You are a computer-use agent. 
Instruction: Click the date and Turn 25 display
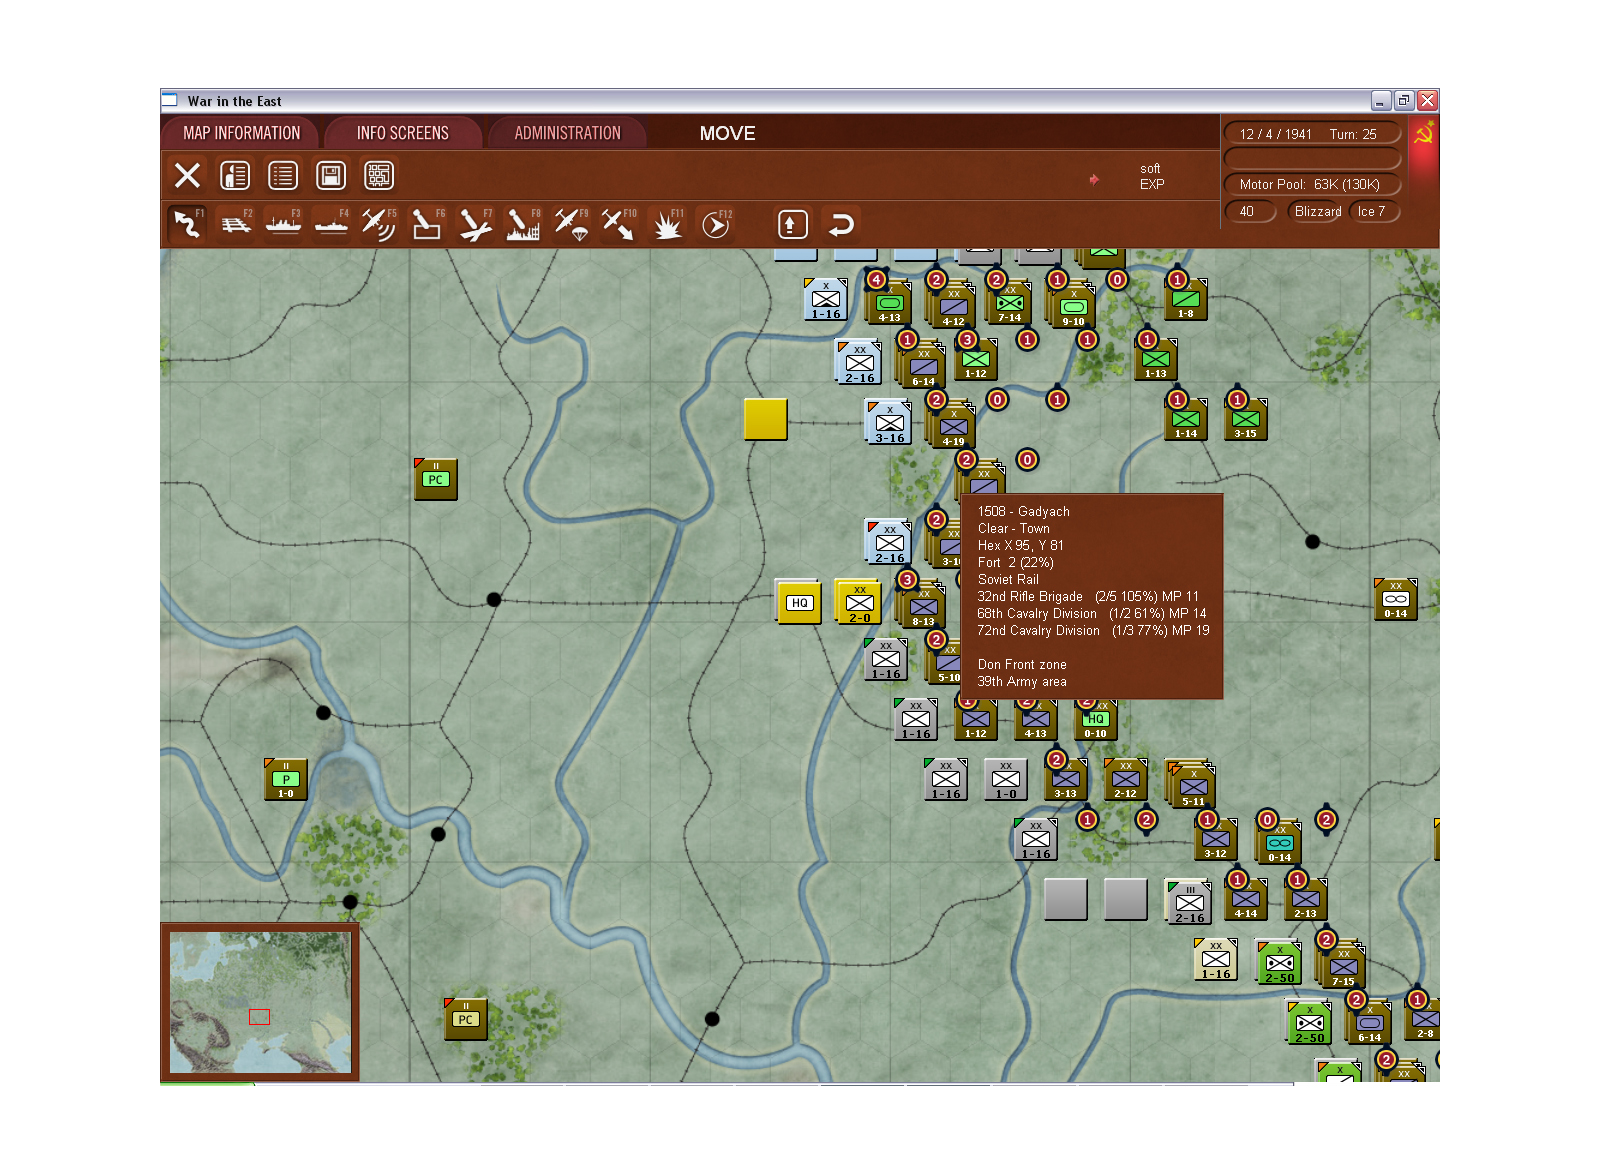coord(1310,134)
